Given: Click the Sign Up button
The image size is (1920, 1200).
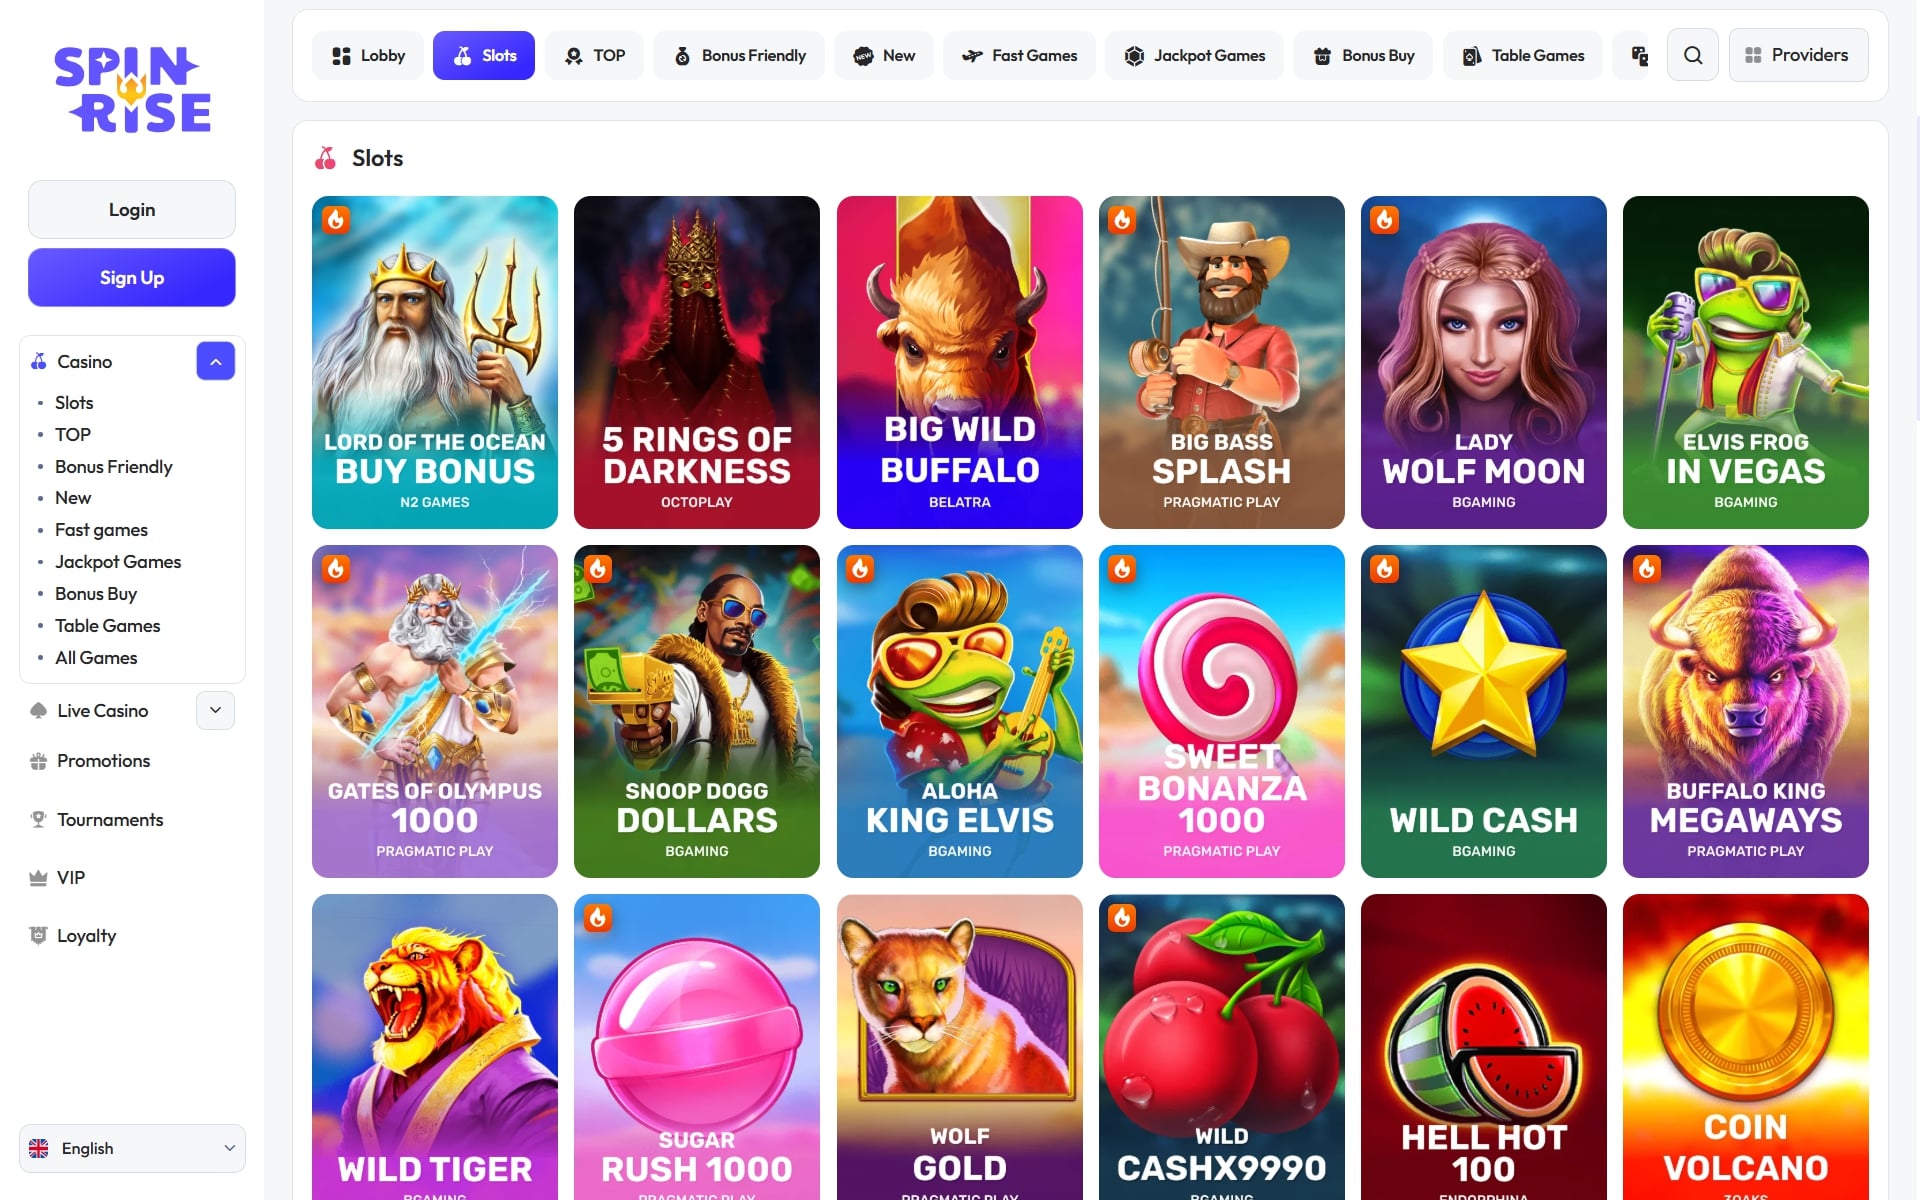Looking at the screenshot, I should click(x=132, y=278).
